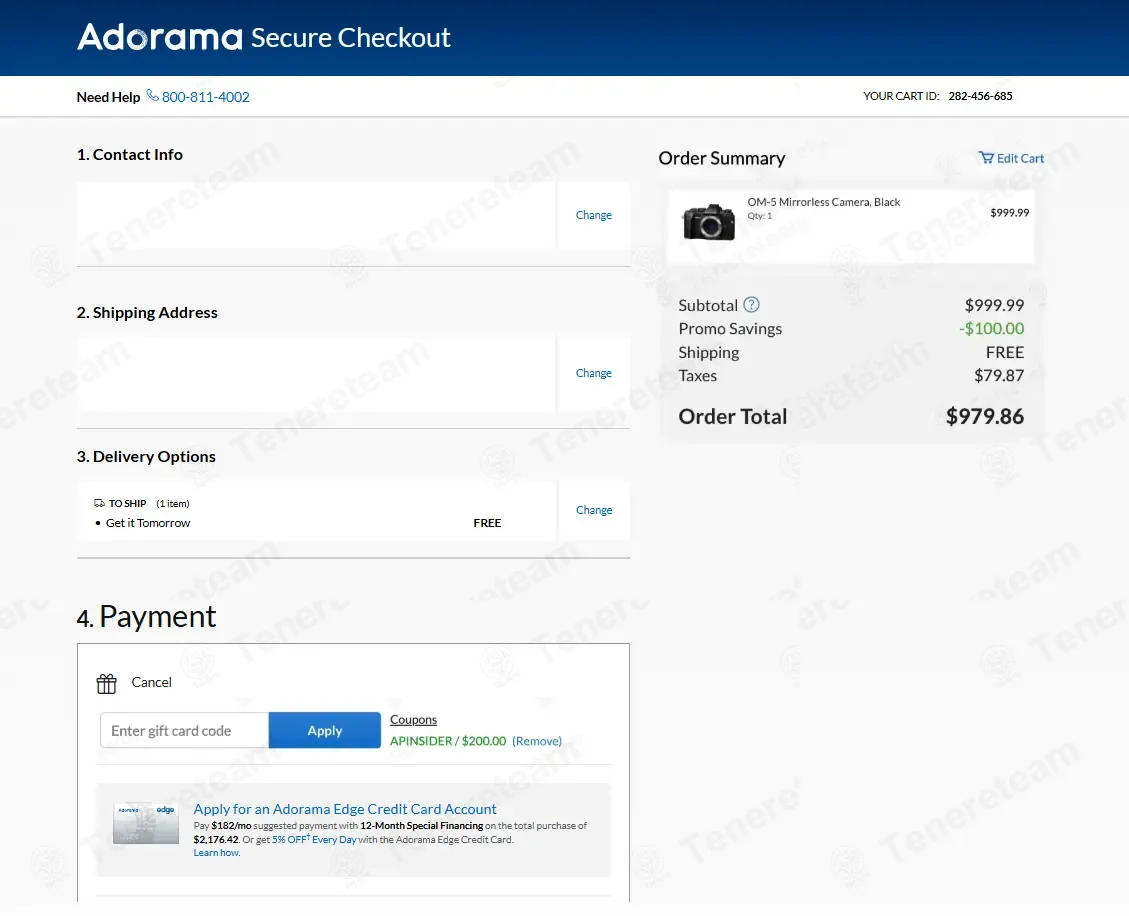This screenshot has width=1129, height=916.
Task: Apply for an Adorama Edge Credit Card Account
Action: point(345,809)
